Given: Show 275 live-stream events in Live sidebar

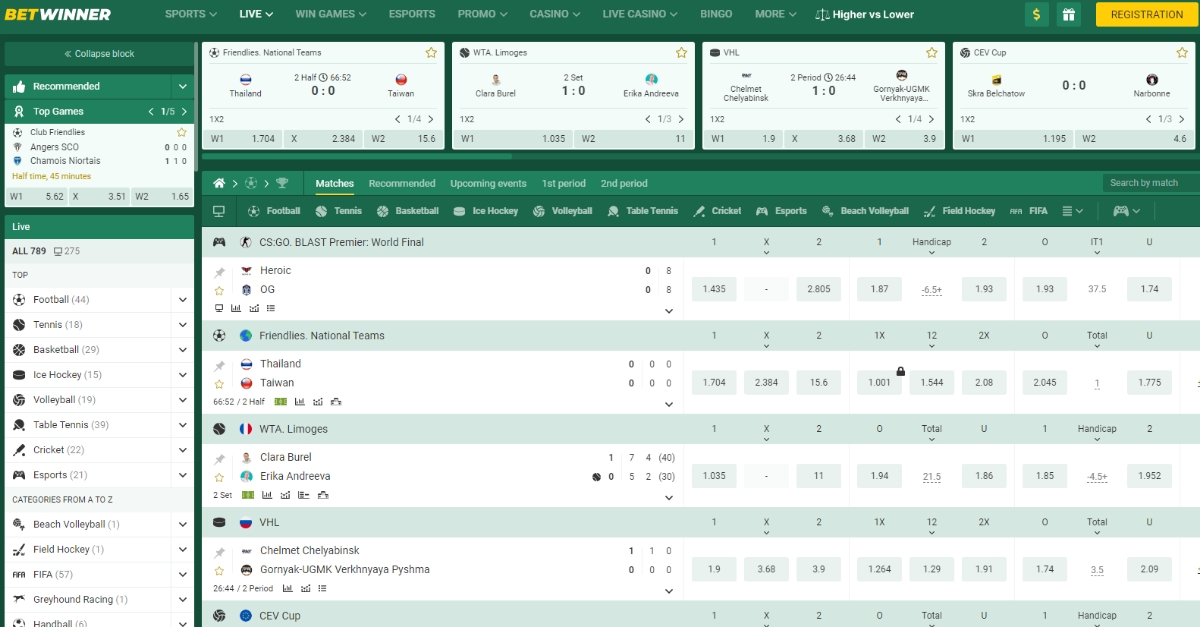Looking at the screenshot, I should point(66,251).
